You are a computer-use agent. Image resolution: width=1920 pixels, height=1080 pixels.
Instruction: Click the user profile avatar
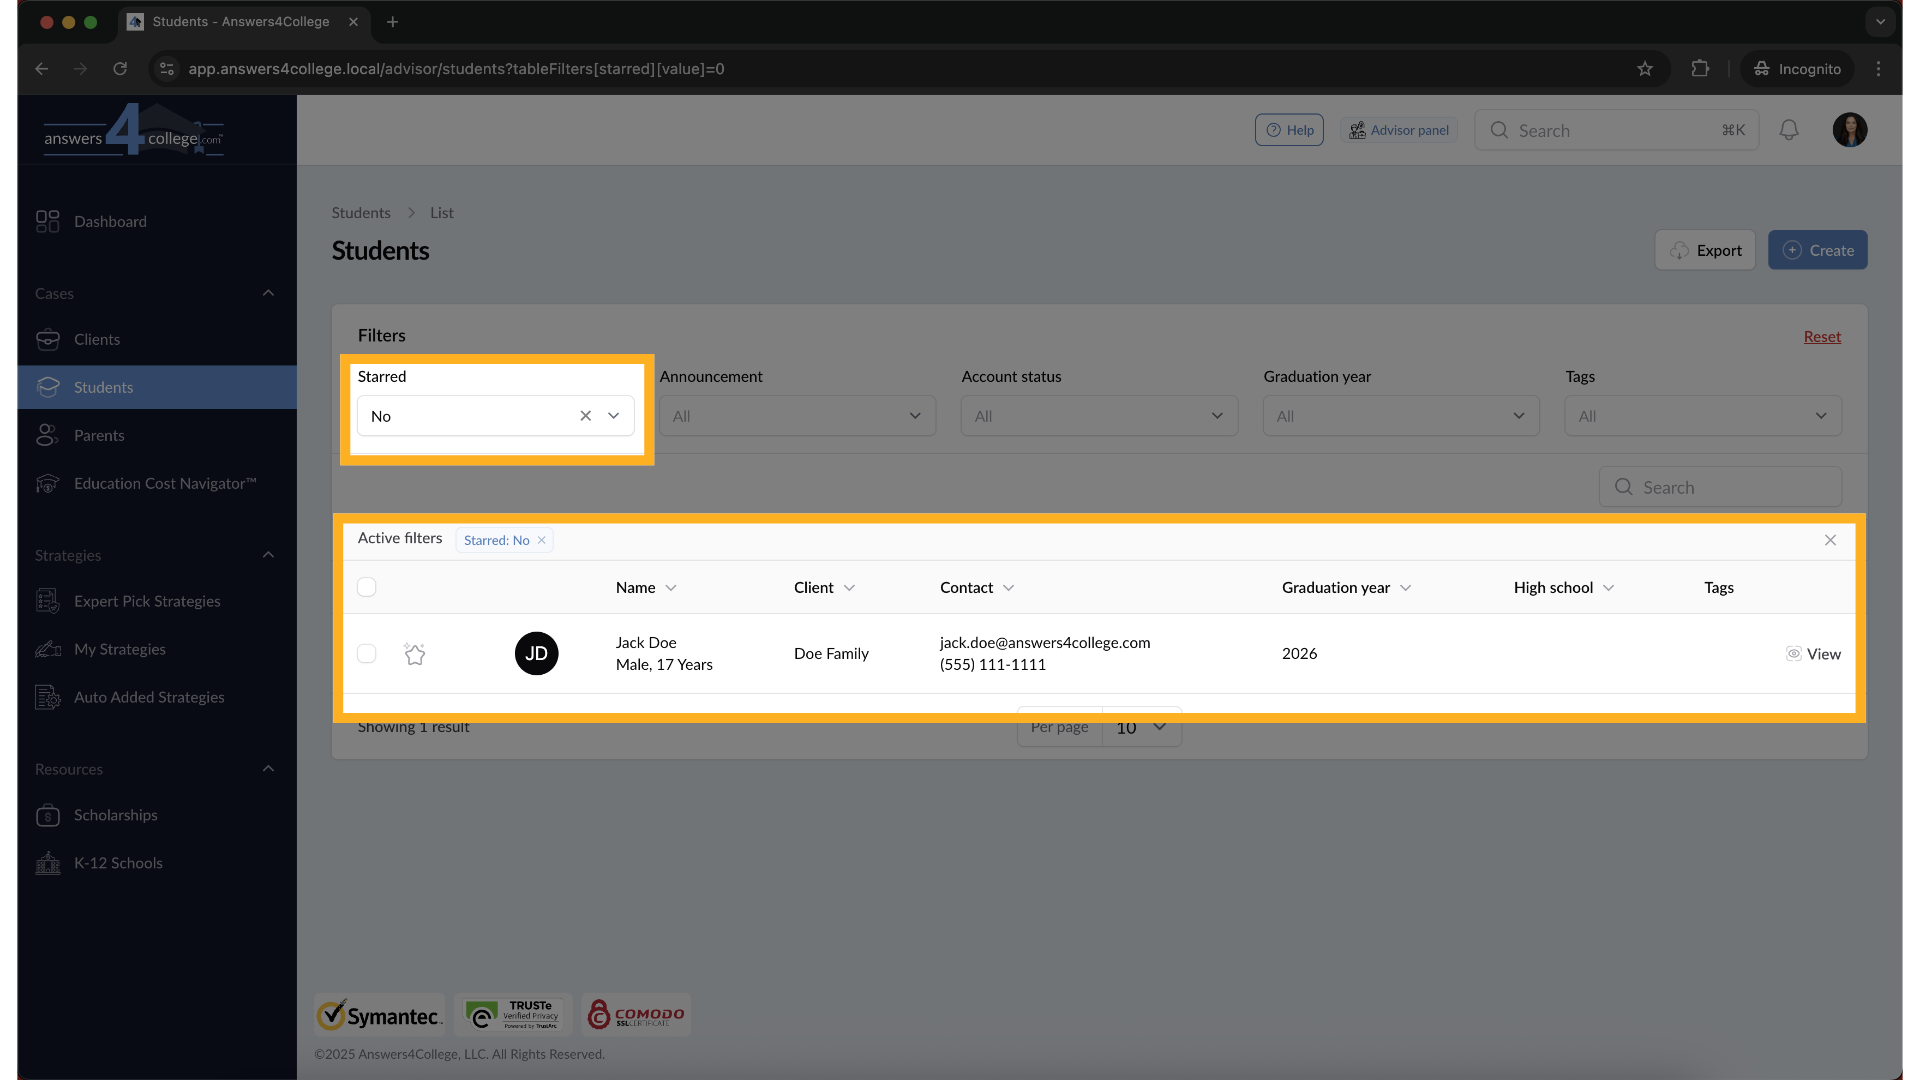coord(1849,130)
